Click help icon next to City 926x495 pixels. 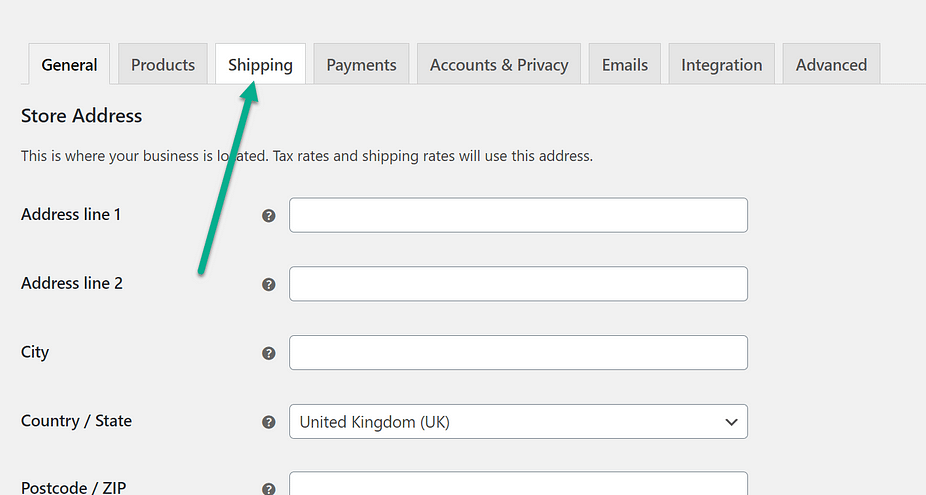(268, 353)
